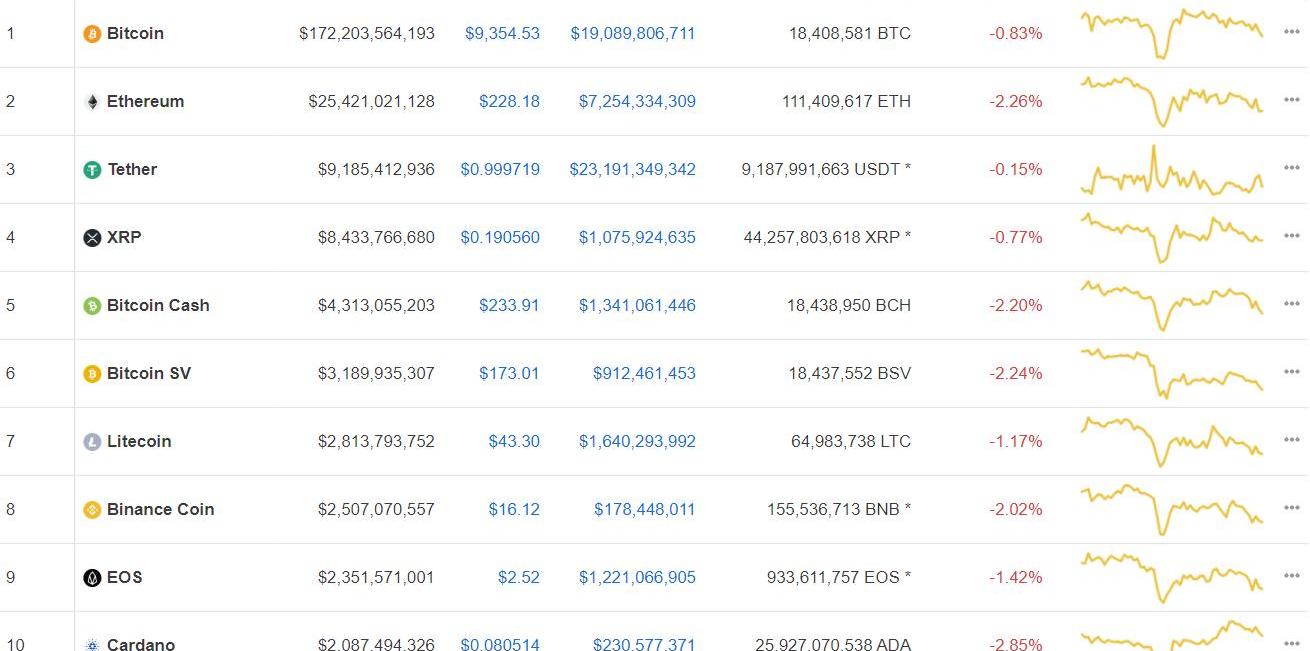This screenshot has height=651, width=1310.
Task: Click the XRP price $0.190560
Action: point(500,237)
